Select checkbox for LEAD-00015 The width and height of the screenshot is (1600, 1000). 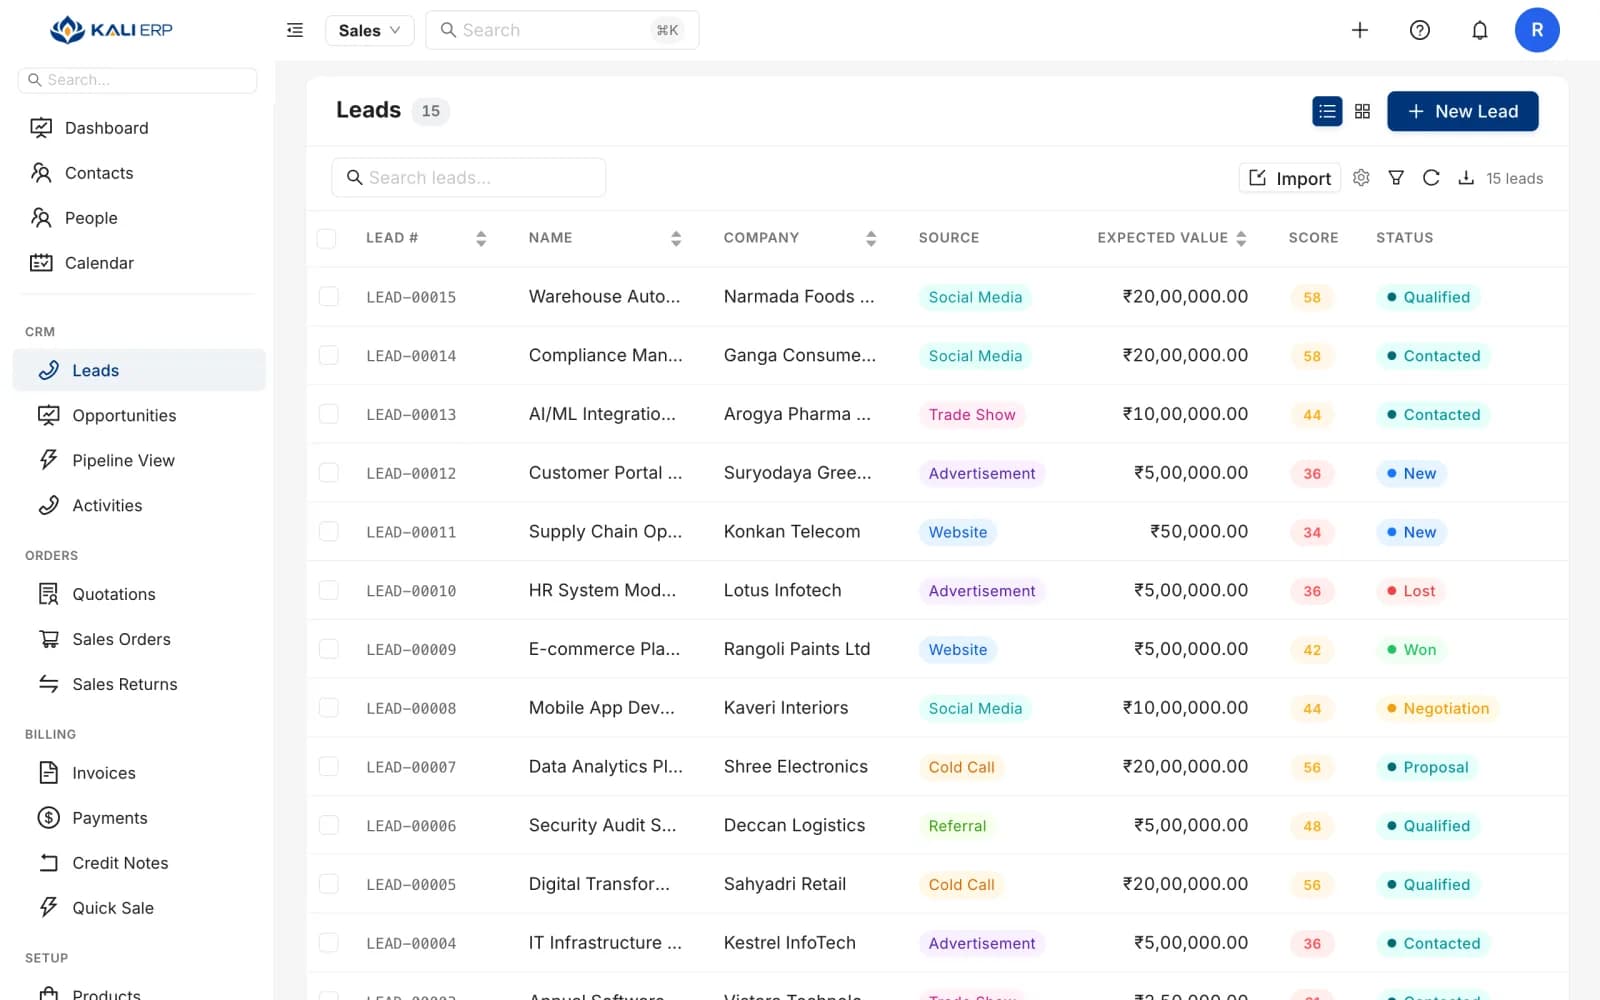[328, 297]
